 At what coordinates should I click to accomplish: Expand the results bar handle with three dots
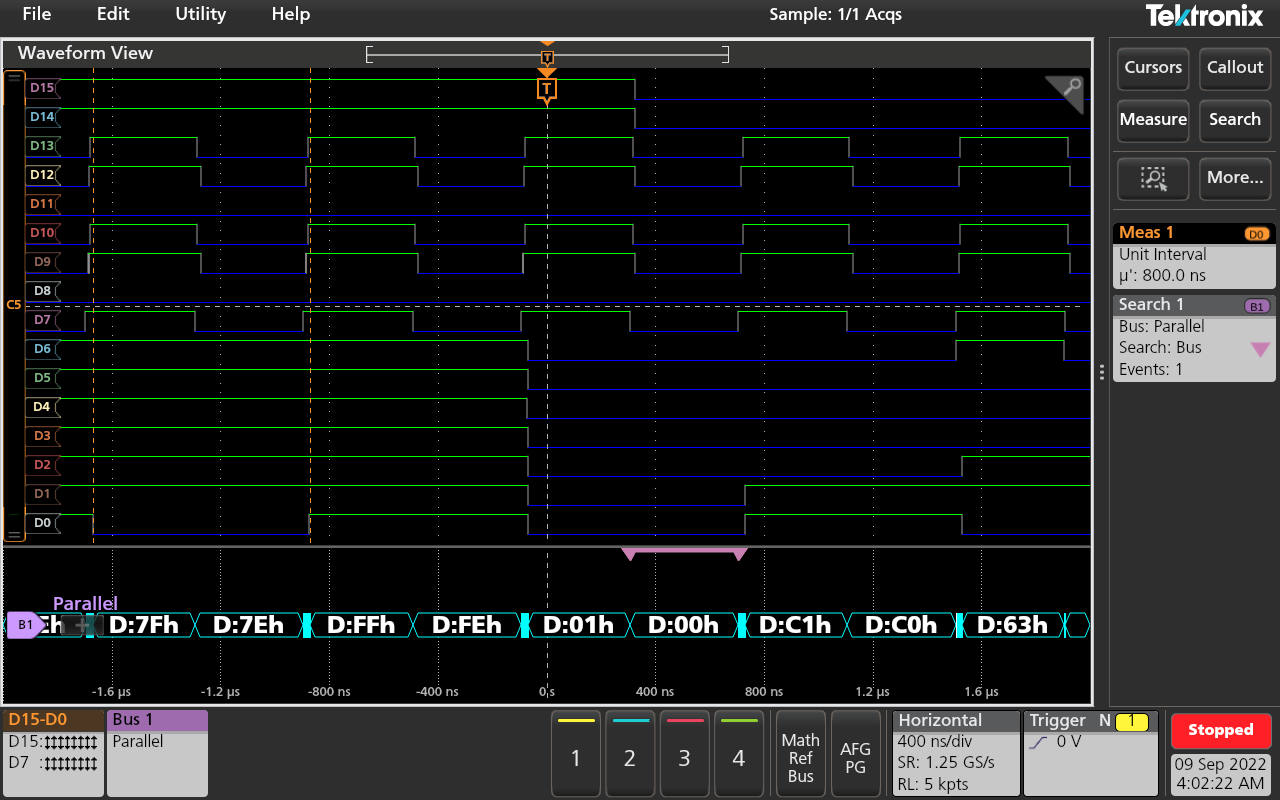pyautogui.click(x=1102, y=372)
